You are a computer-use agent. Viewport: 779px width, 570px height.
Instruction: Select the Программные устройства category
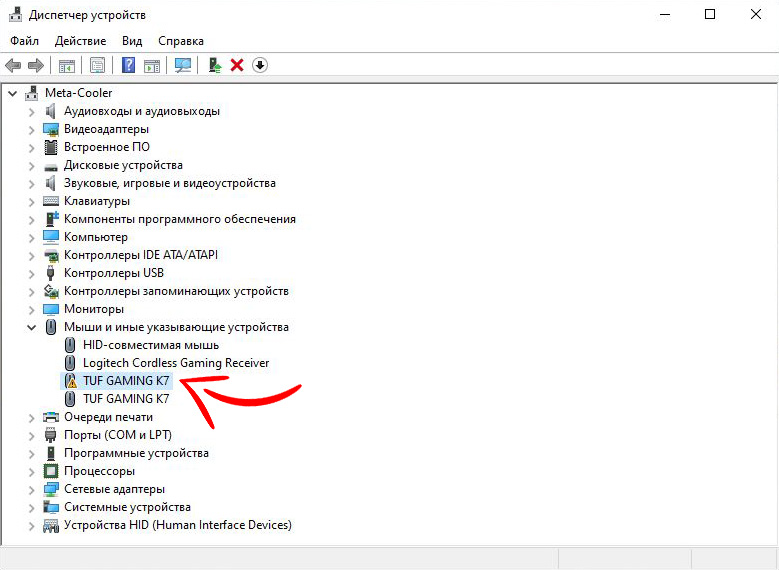[136, 453]
